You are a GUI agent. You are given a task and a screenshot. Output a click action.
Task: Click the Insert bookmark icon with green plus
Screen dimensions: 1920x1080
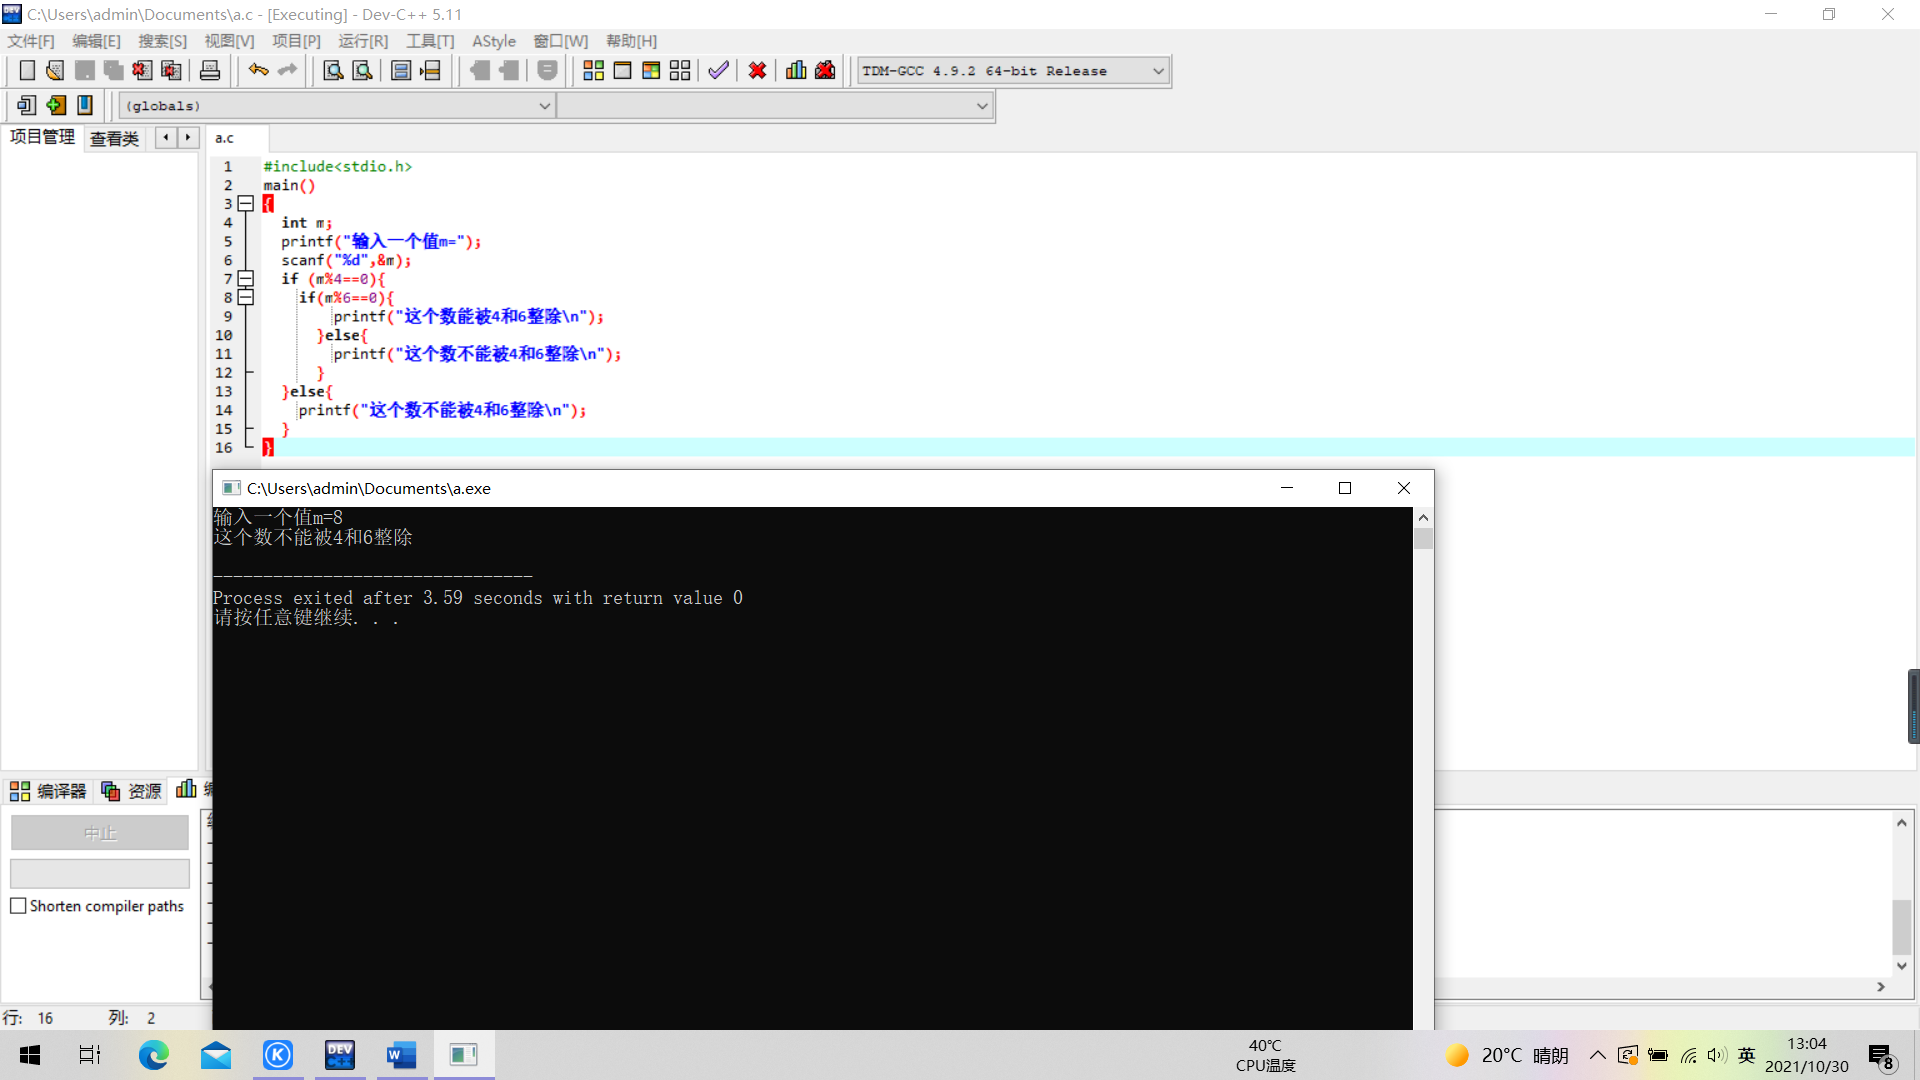click(56, 105)
